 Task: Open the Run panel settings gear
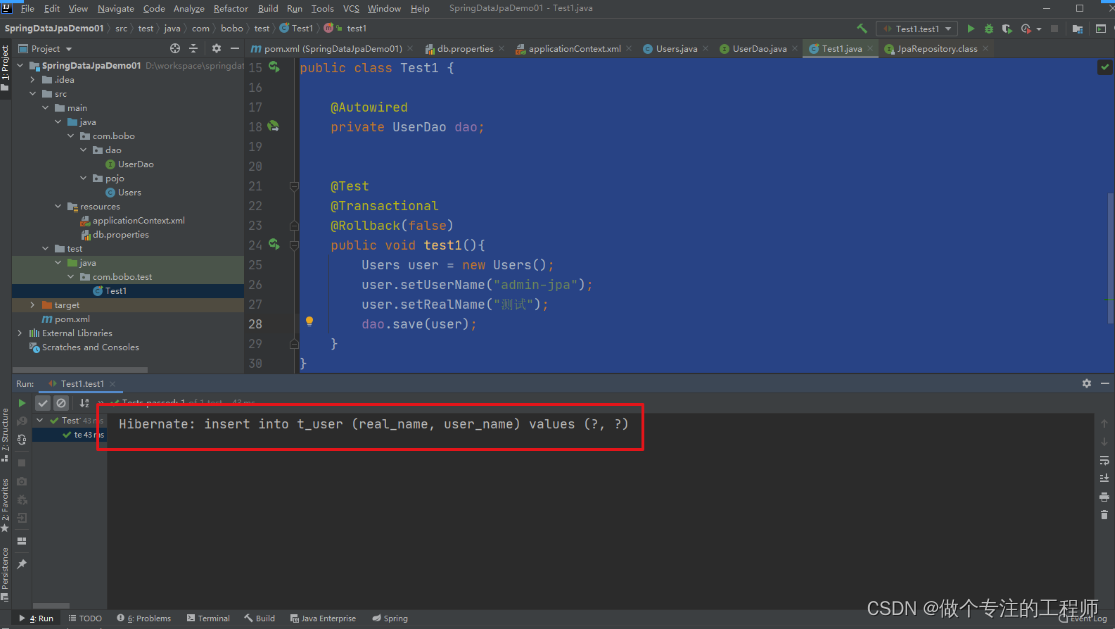click(1086, 383)
